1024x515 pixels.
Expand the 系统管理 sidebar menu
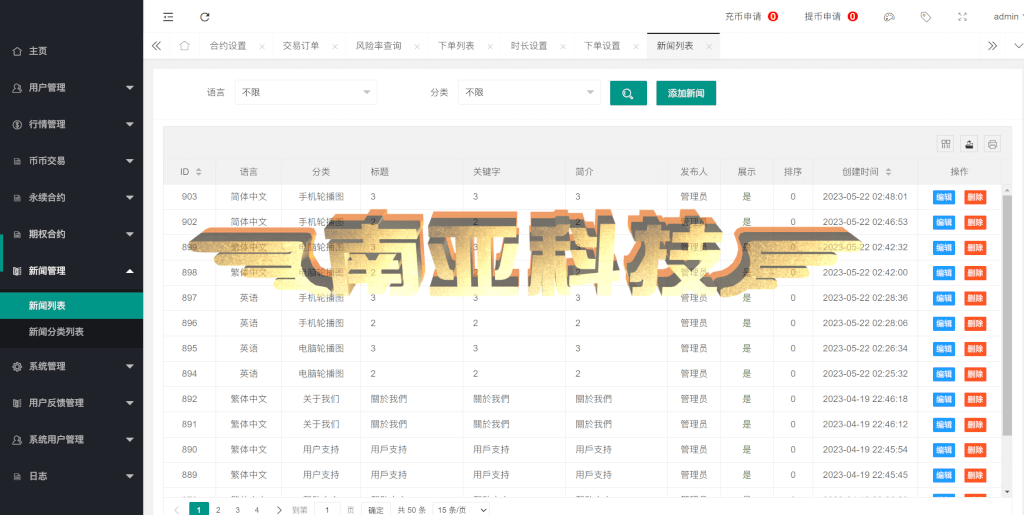coord(71,366)
